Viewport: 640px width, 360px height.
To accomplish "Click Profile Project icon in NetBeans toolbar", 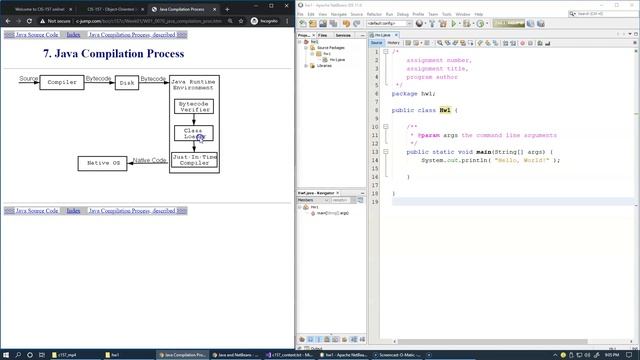I will [x=480, y=24].
